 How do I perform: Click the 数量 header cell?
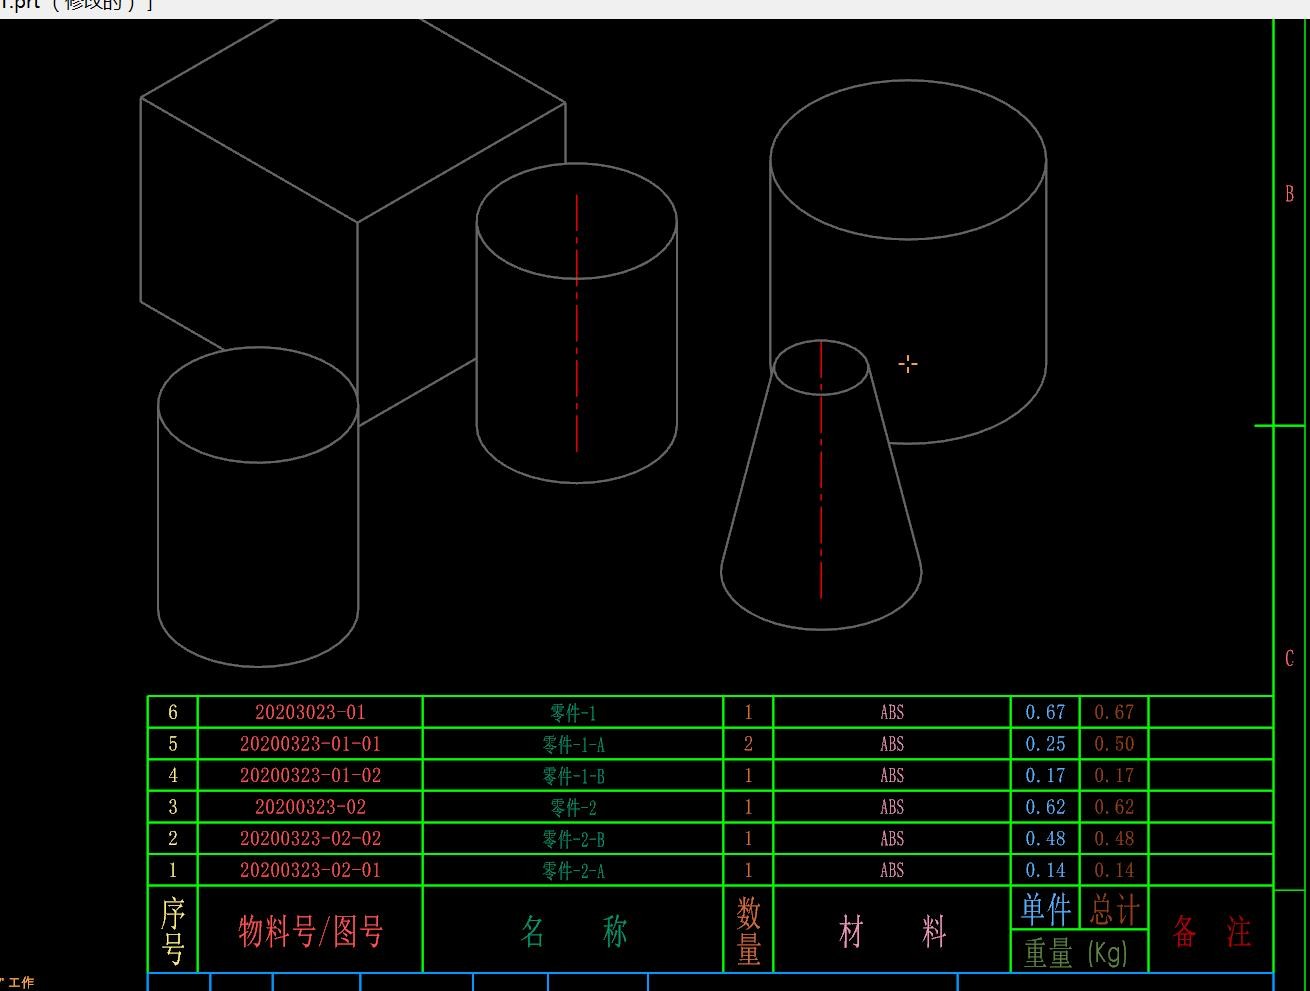click(748, 929)
